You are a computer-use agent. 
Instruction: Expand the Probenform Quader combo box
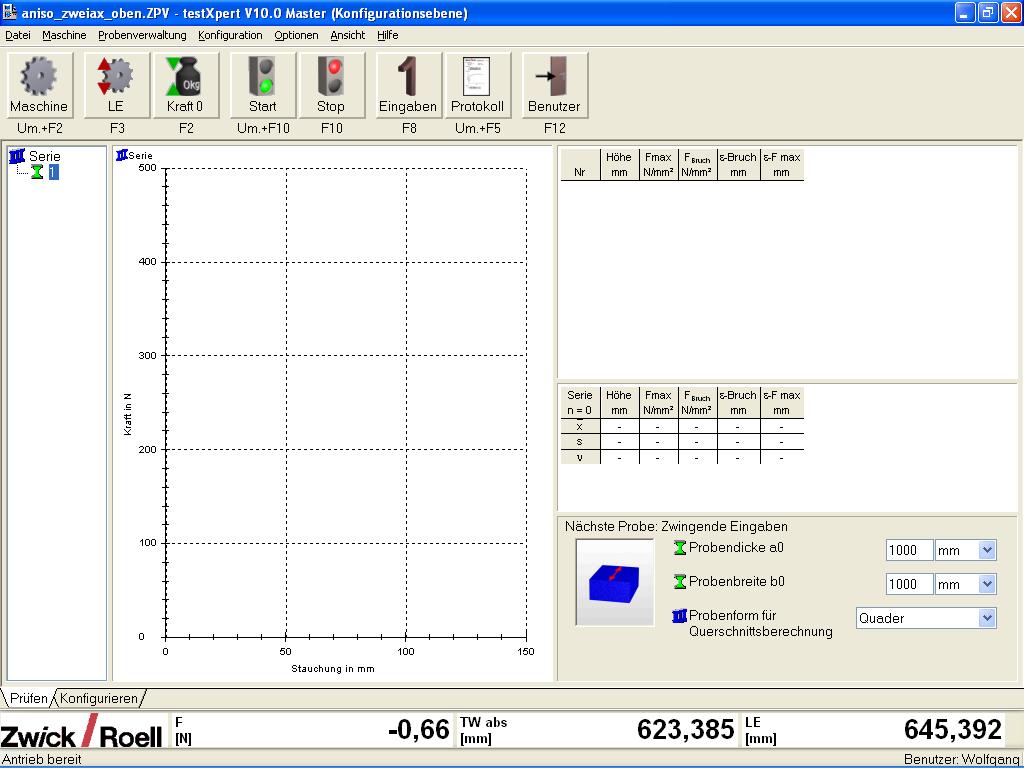pyautogui.click(x=986, y=618)
